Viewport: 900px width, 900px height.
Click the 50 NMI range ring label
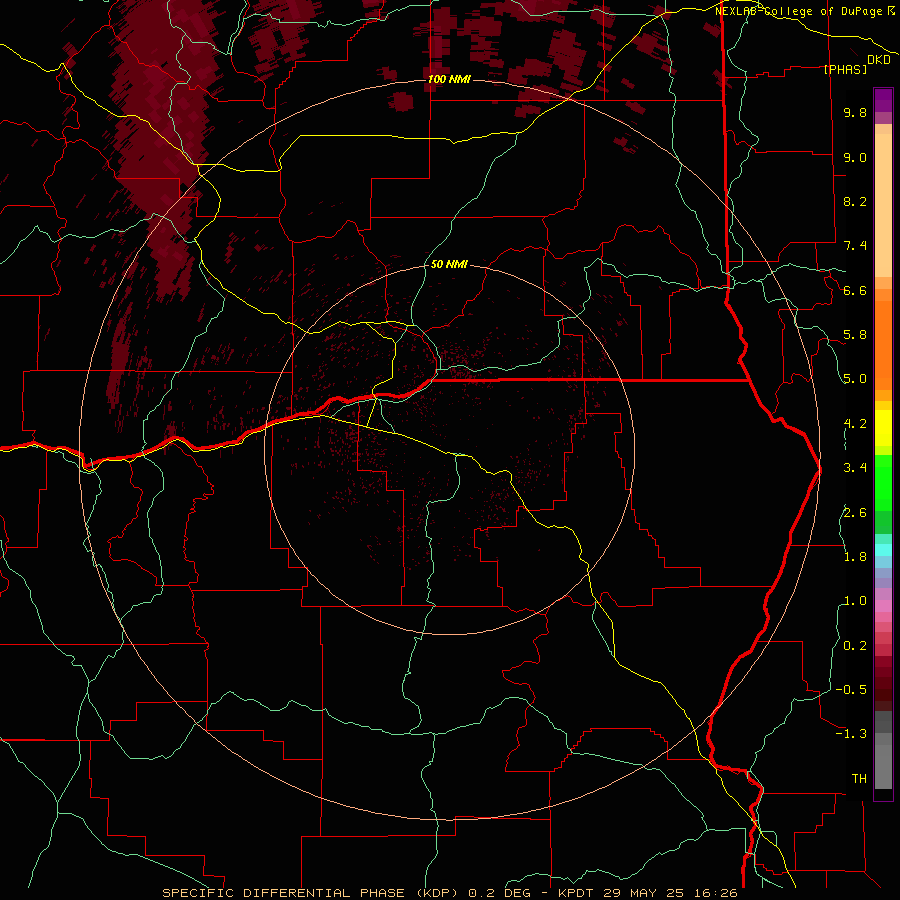point(449,264)
